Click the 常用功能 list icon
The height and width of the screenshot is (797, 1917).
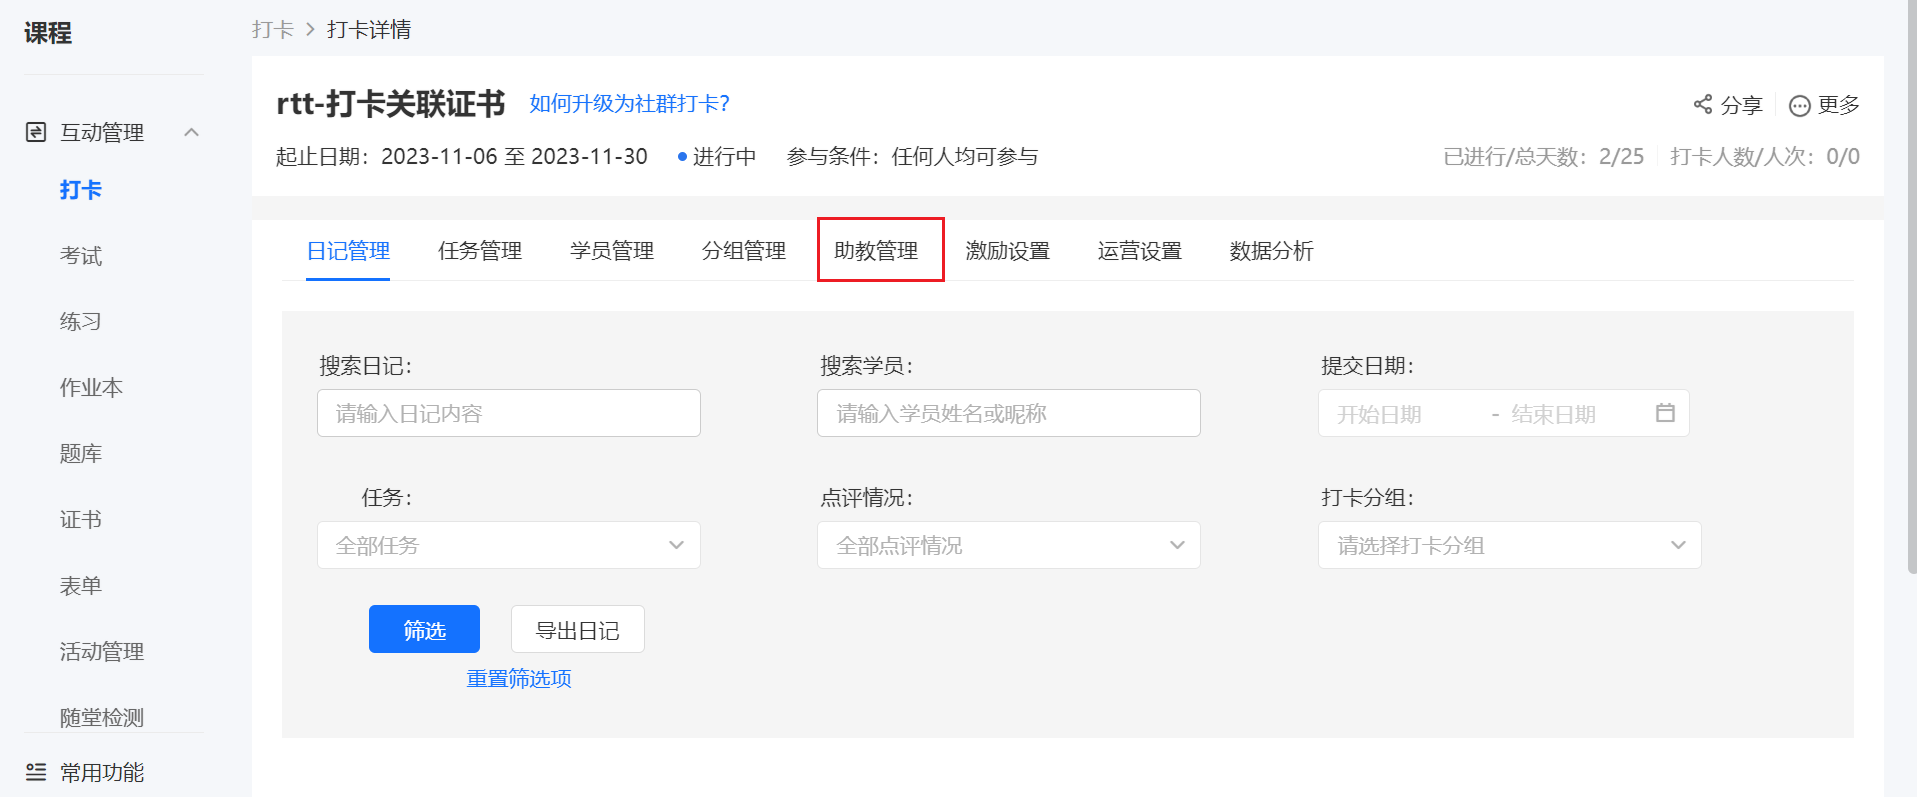click(x=36, y=772)
